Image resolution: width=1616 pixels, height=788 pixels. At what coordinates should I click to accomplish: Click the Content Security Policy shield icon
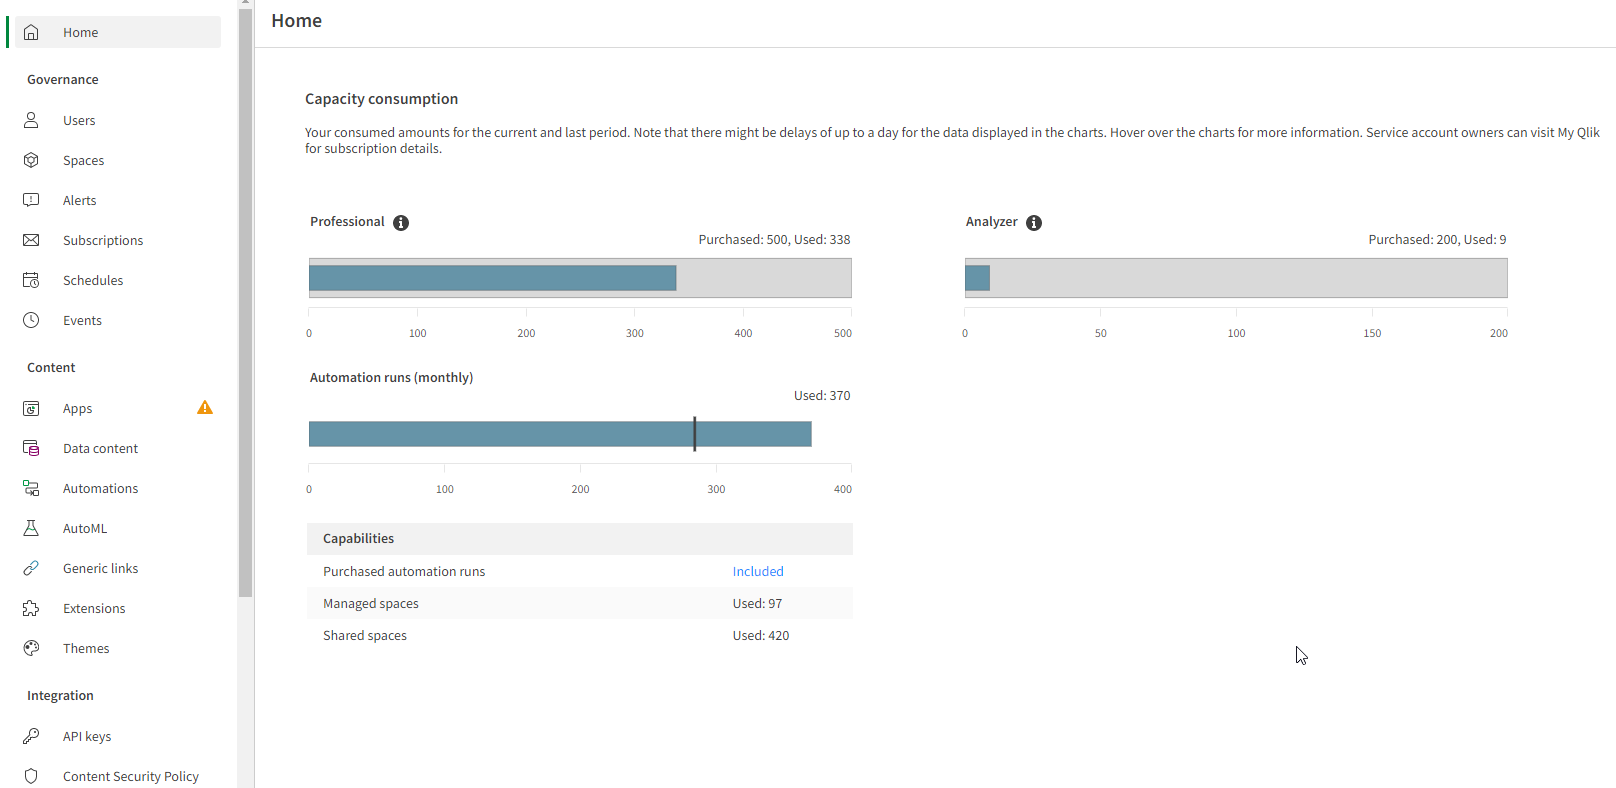[x=31, y=776]
